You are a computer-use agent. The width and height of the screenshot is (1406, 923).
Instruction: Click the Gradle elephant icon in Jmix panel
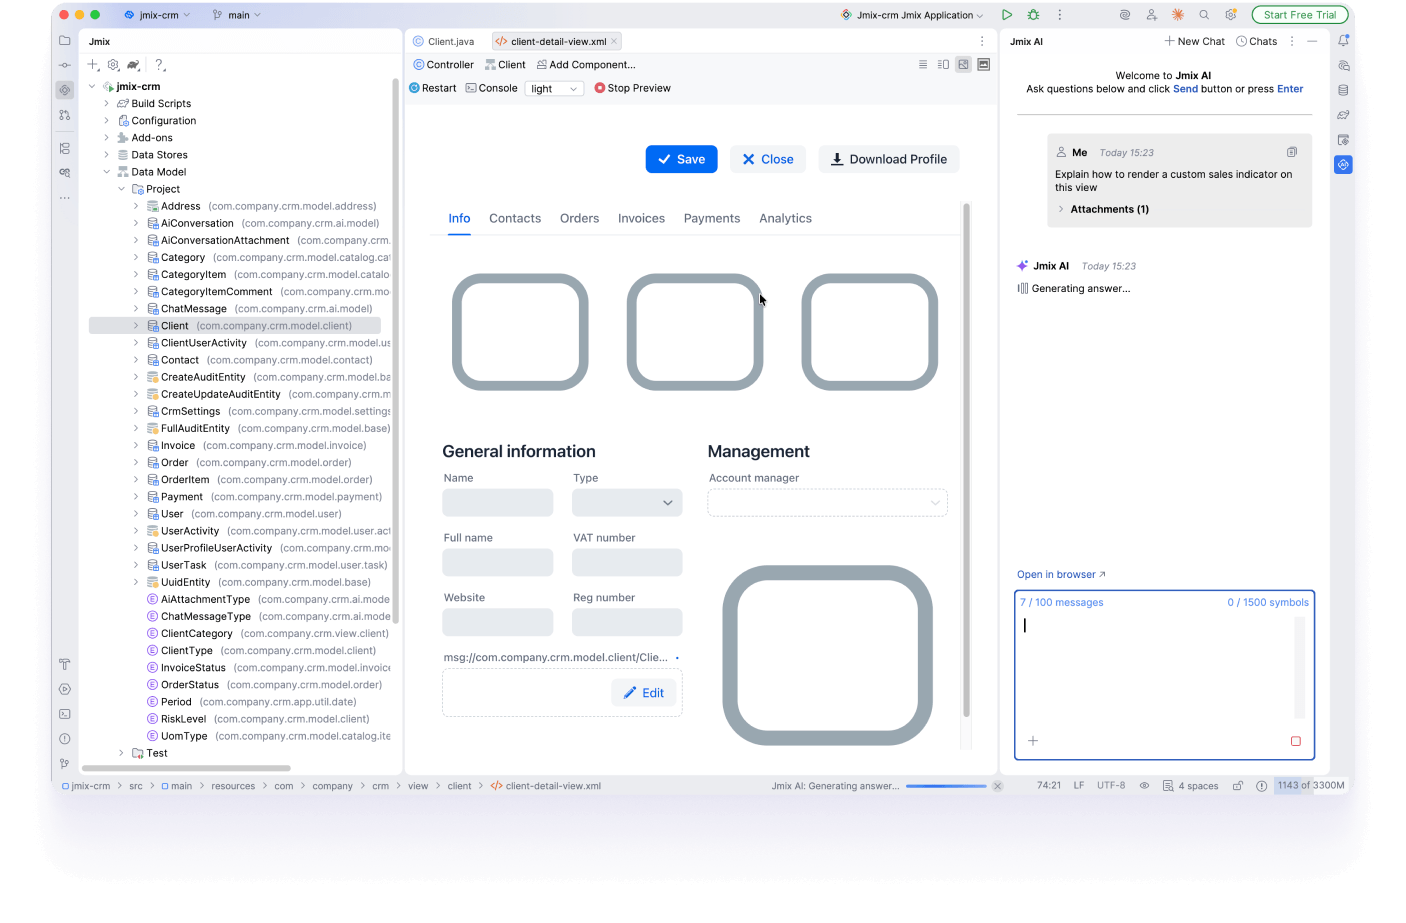pyautogui.click(x=133, y=65)
